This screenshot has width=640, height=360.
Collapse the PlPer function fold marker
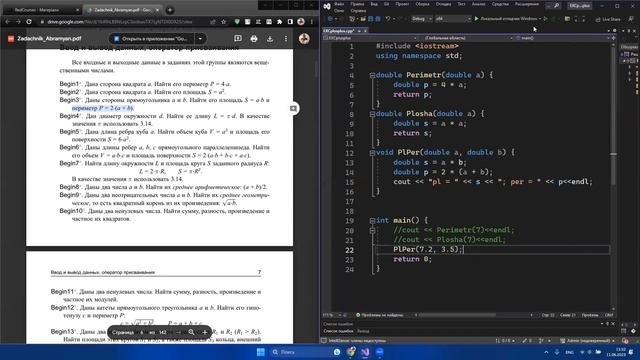tap(372, 153)
